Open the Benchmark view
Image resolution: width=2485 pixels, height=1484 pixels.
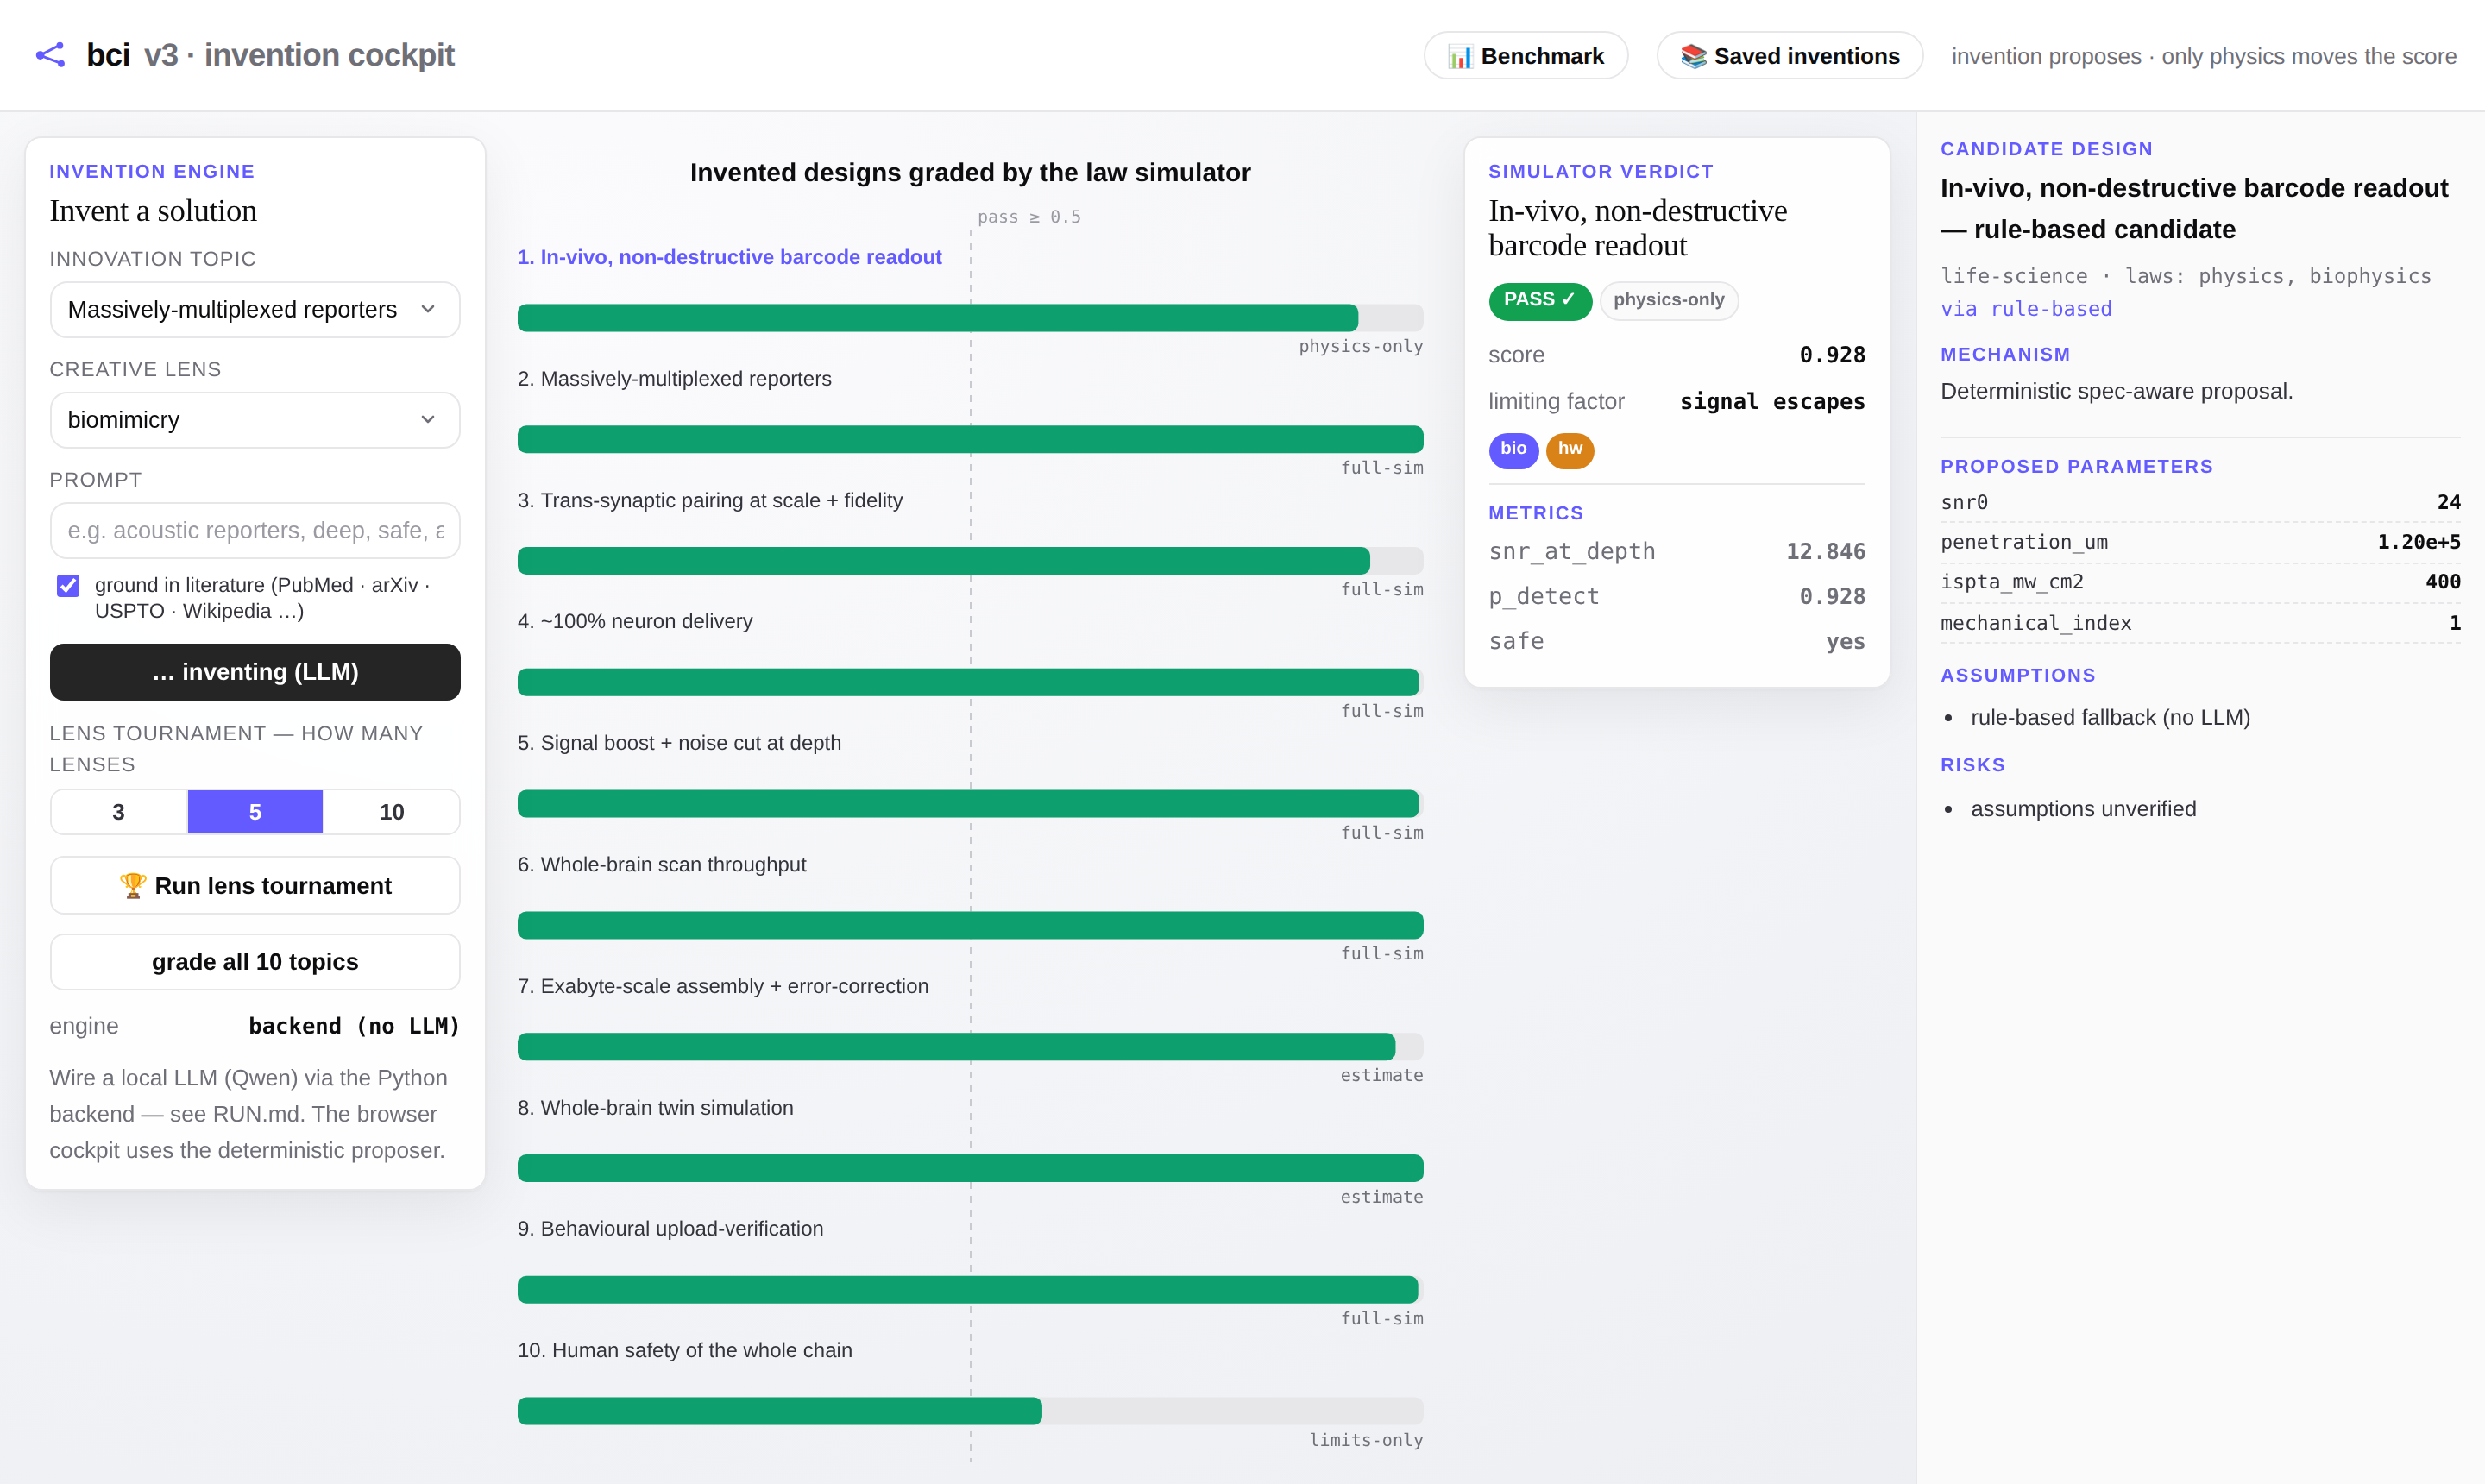click(x=1526, y=56)
